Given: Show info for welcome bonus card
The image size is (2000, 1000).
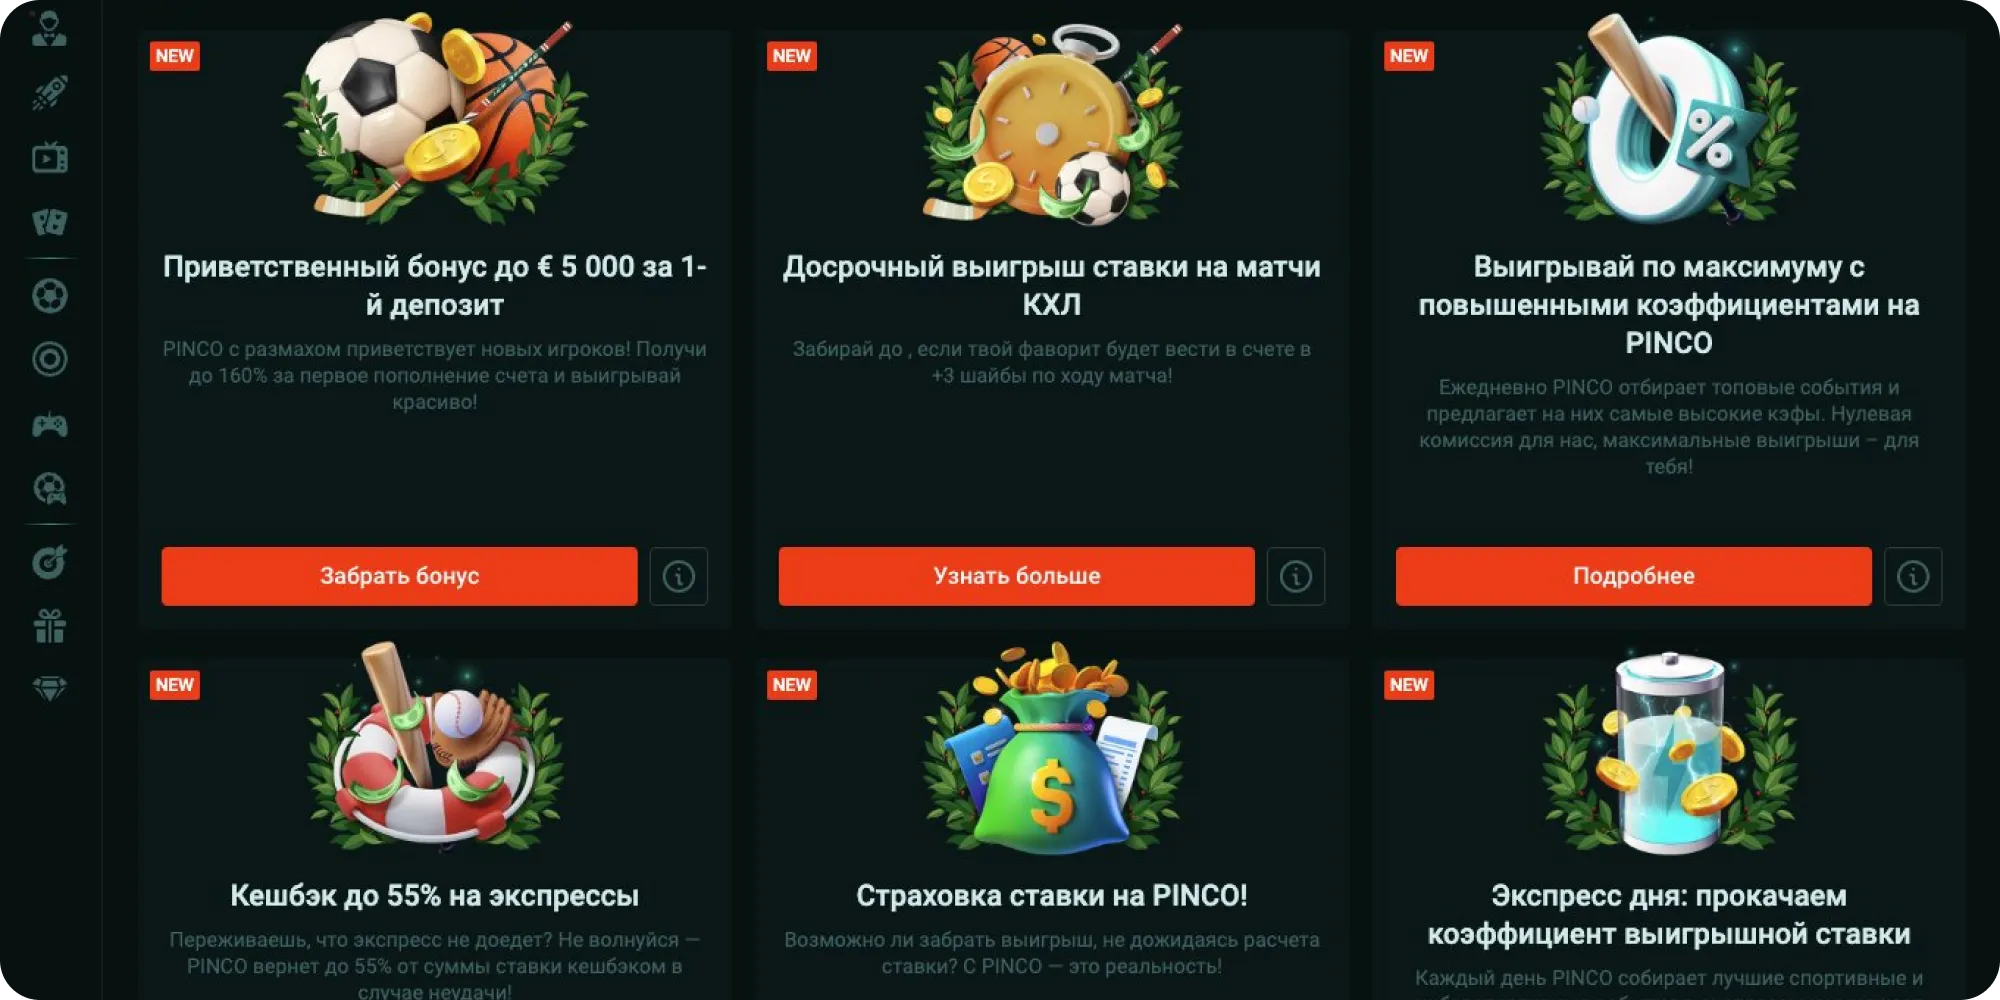Looking at the screenshot, I should click(679, 576).
